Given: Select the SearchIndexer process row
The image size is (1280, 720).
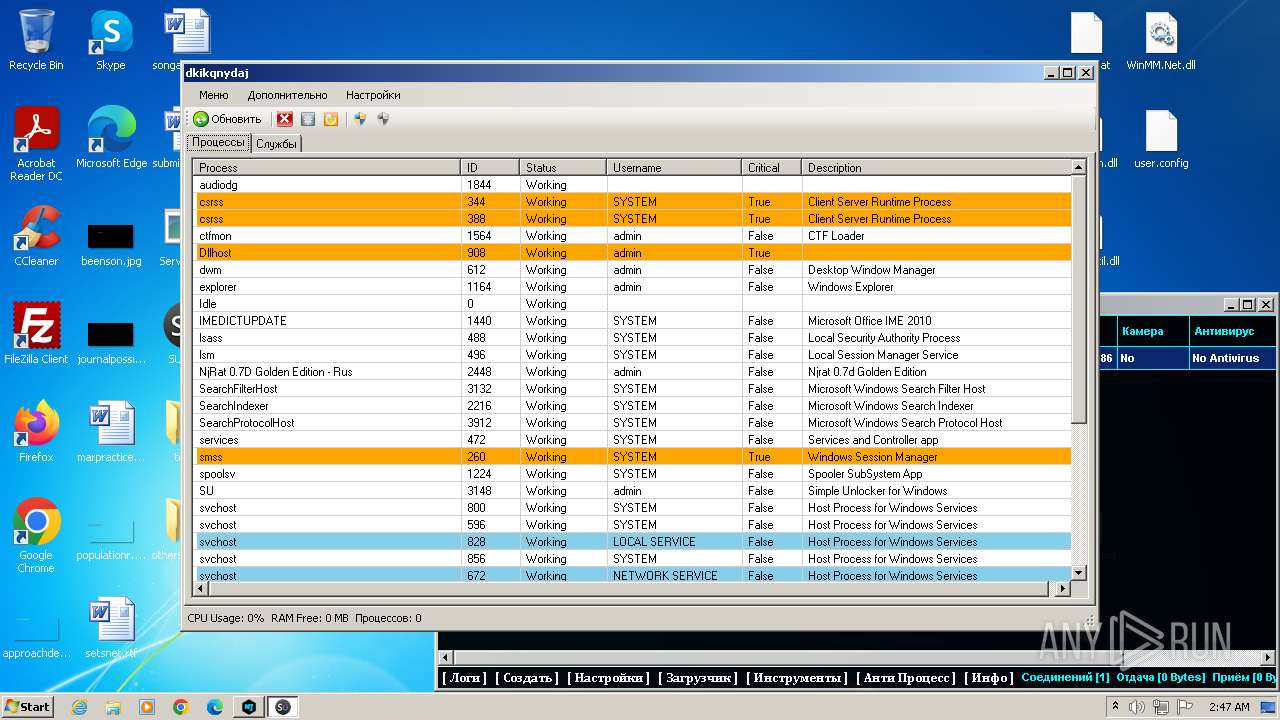Looking at the screenshot, I should (632, 406).
